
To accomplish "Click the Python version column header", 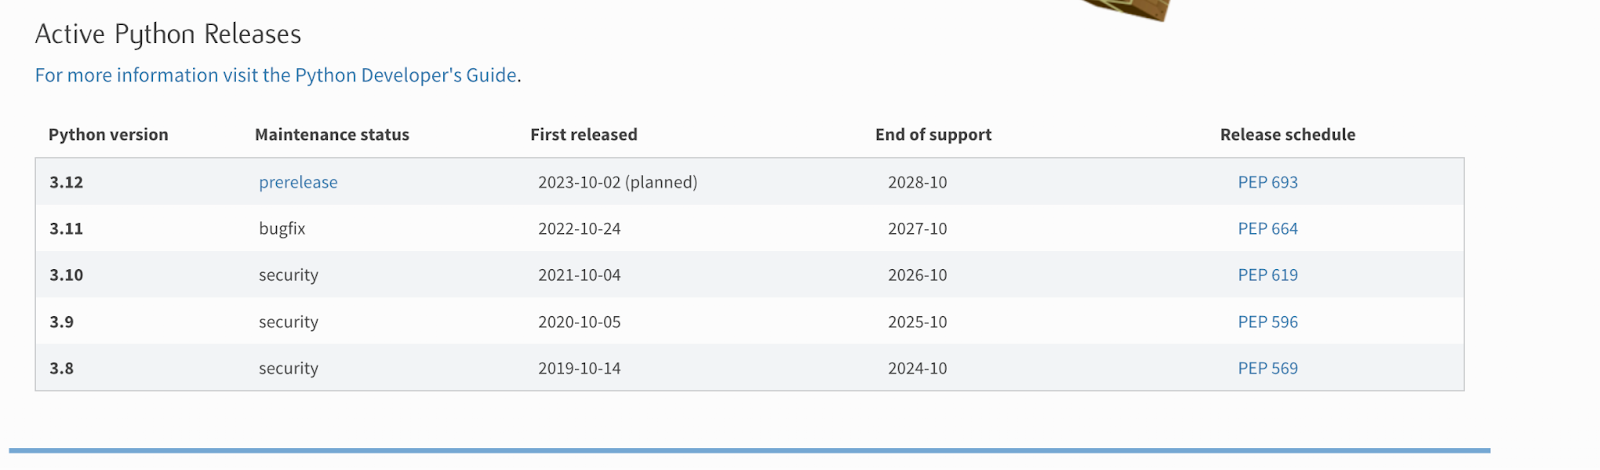I will (x=108, y=135).
